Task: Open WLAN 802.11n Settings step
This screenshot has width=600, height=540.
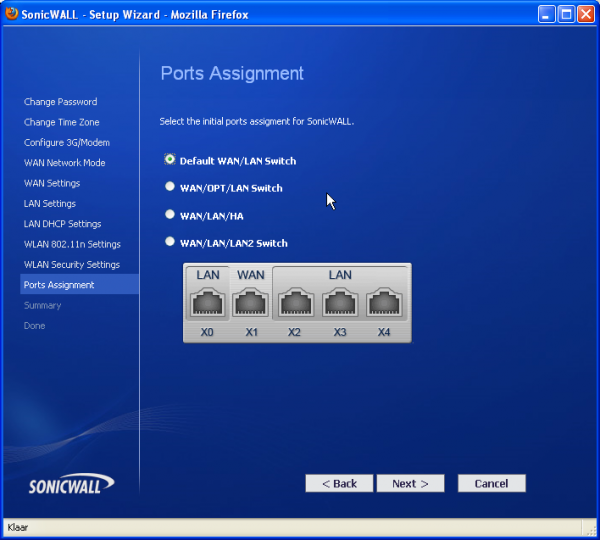Action: 72,244
